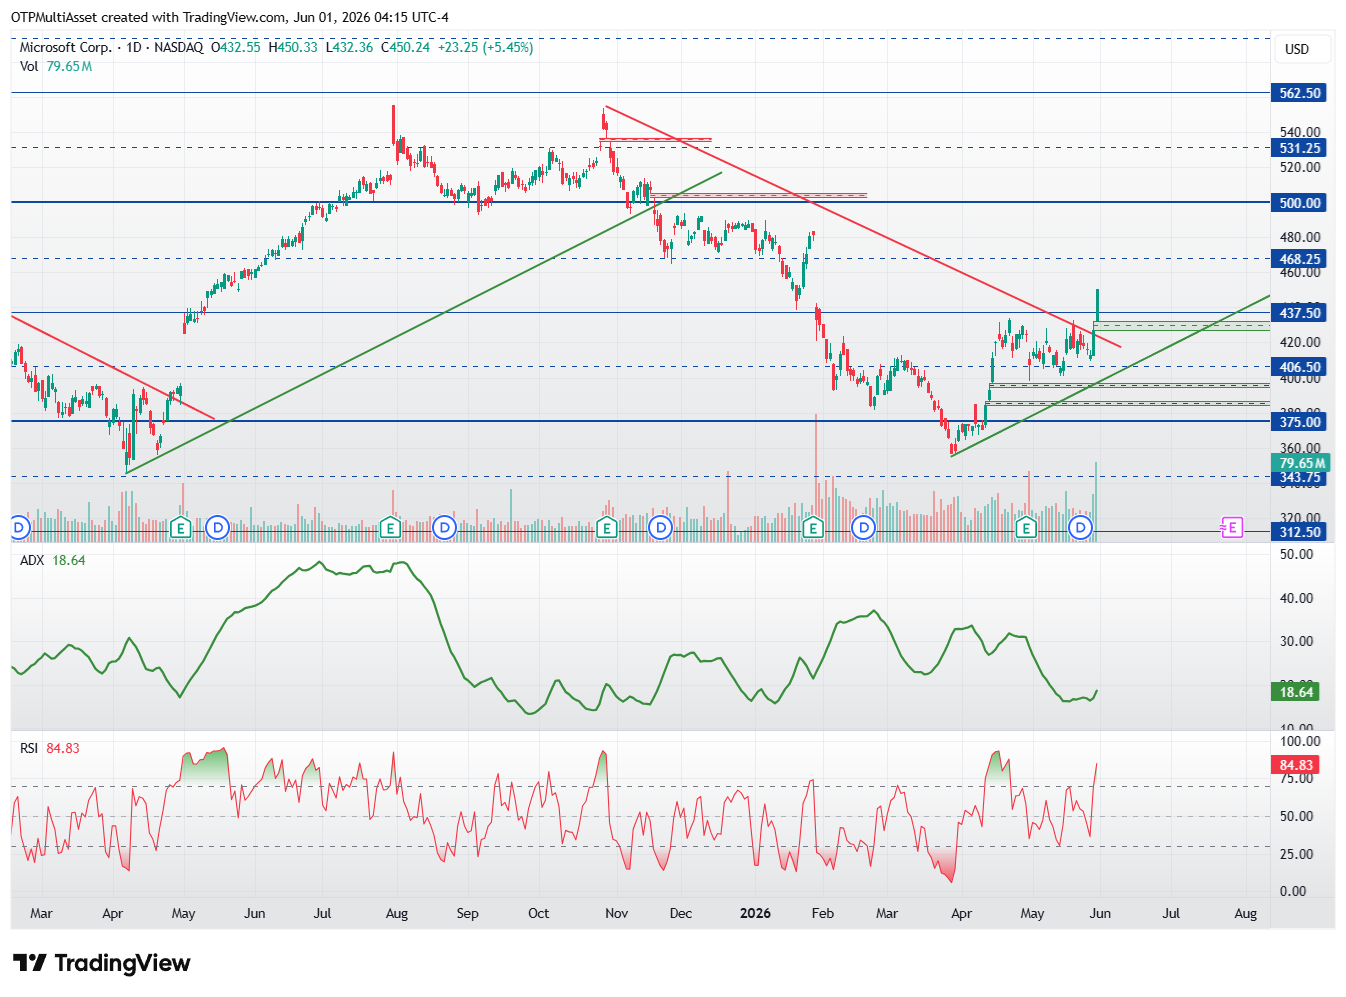Click the green 18.64 ADX axis label

[1296, 692]
